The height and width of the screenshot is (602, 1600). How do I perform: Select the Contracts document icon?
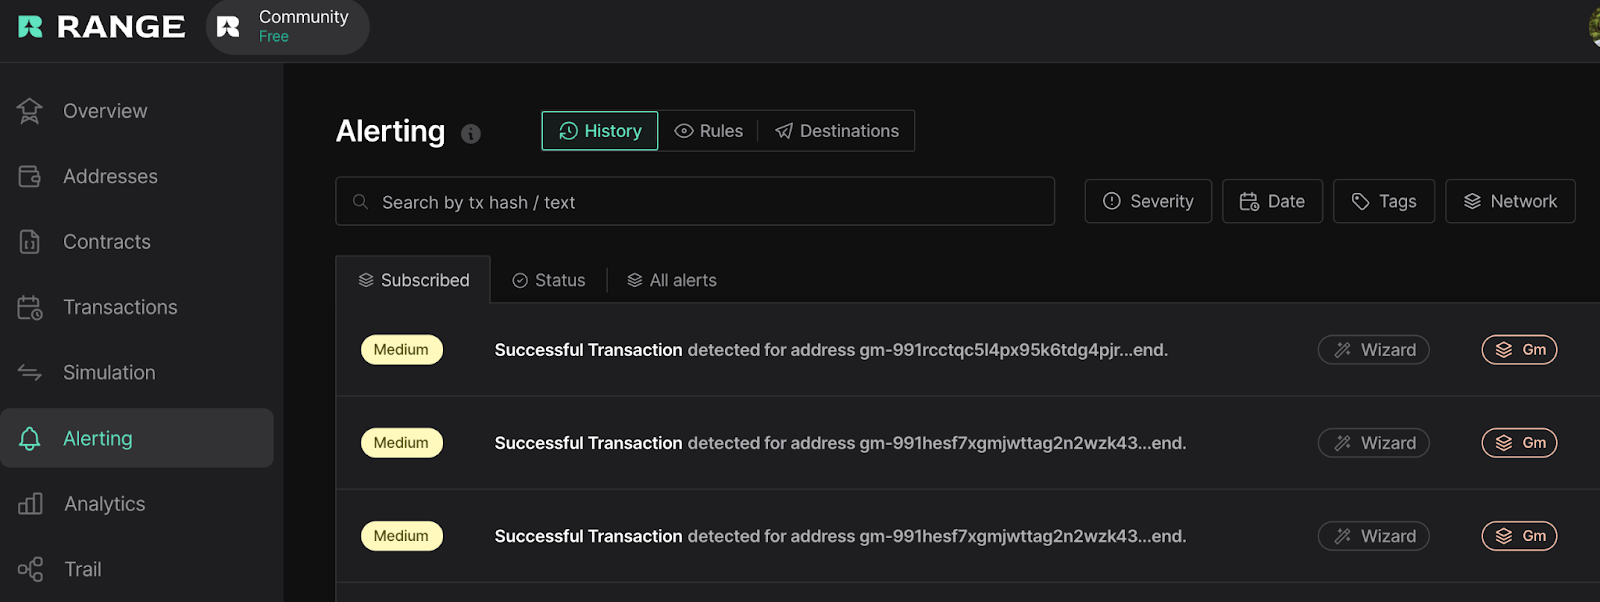[x=30, y=242]
